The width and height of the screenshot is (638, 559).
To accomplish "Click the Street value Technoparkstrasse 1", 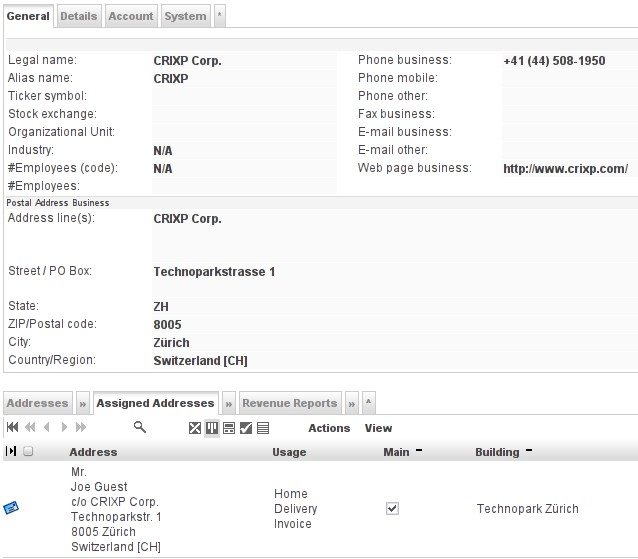I will coord(214,271).
